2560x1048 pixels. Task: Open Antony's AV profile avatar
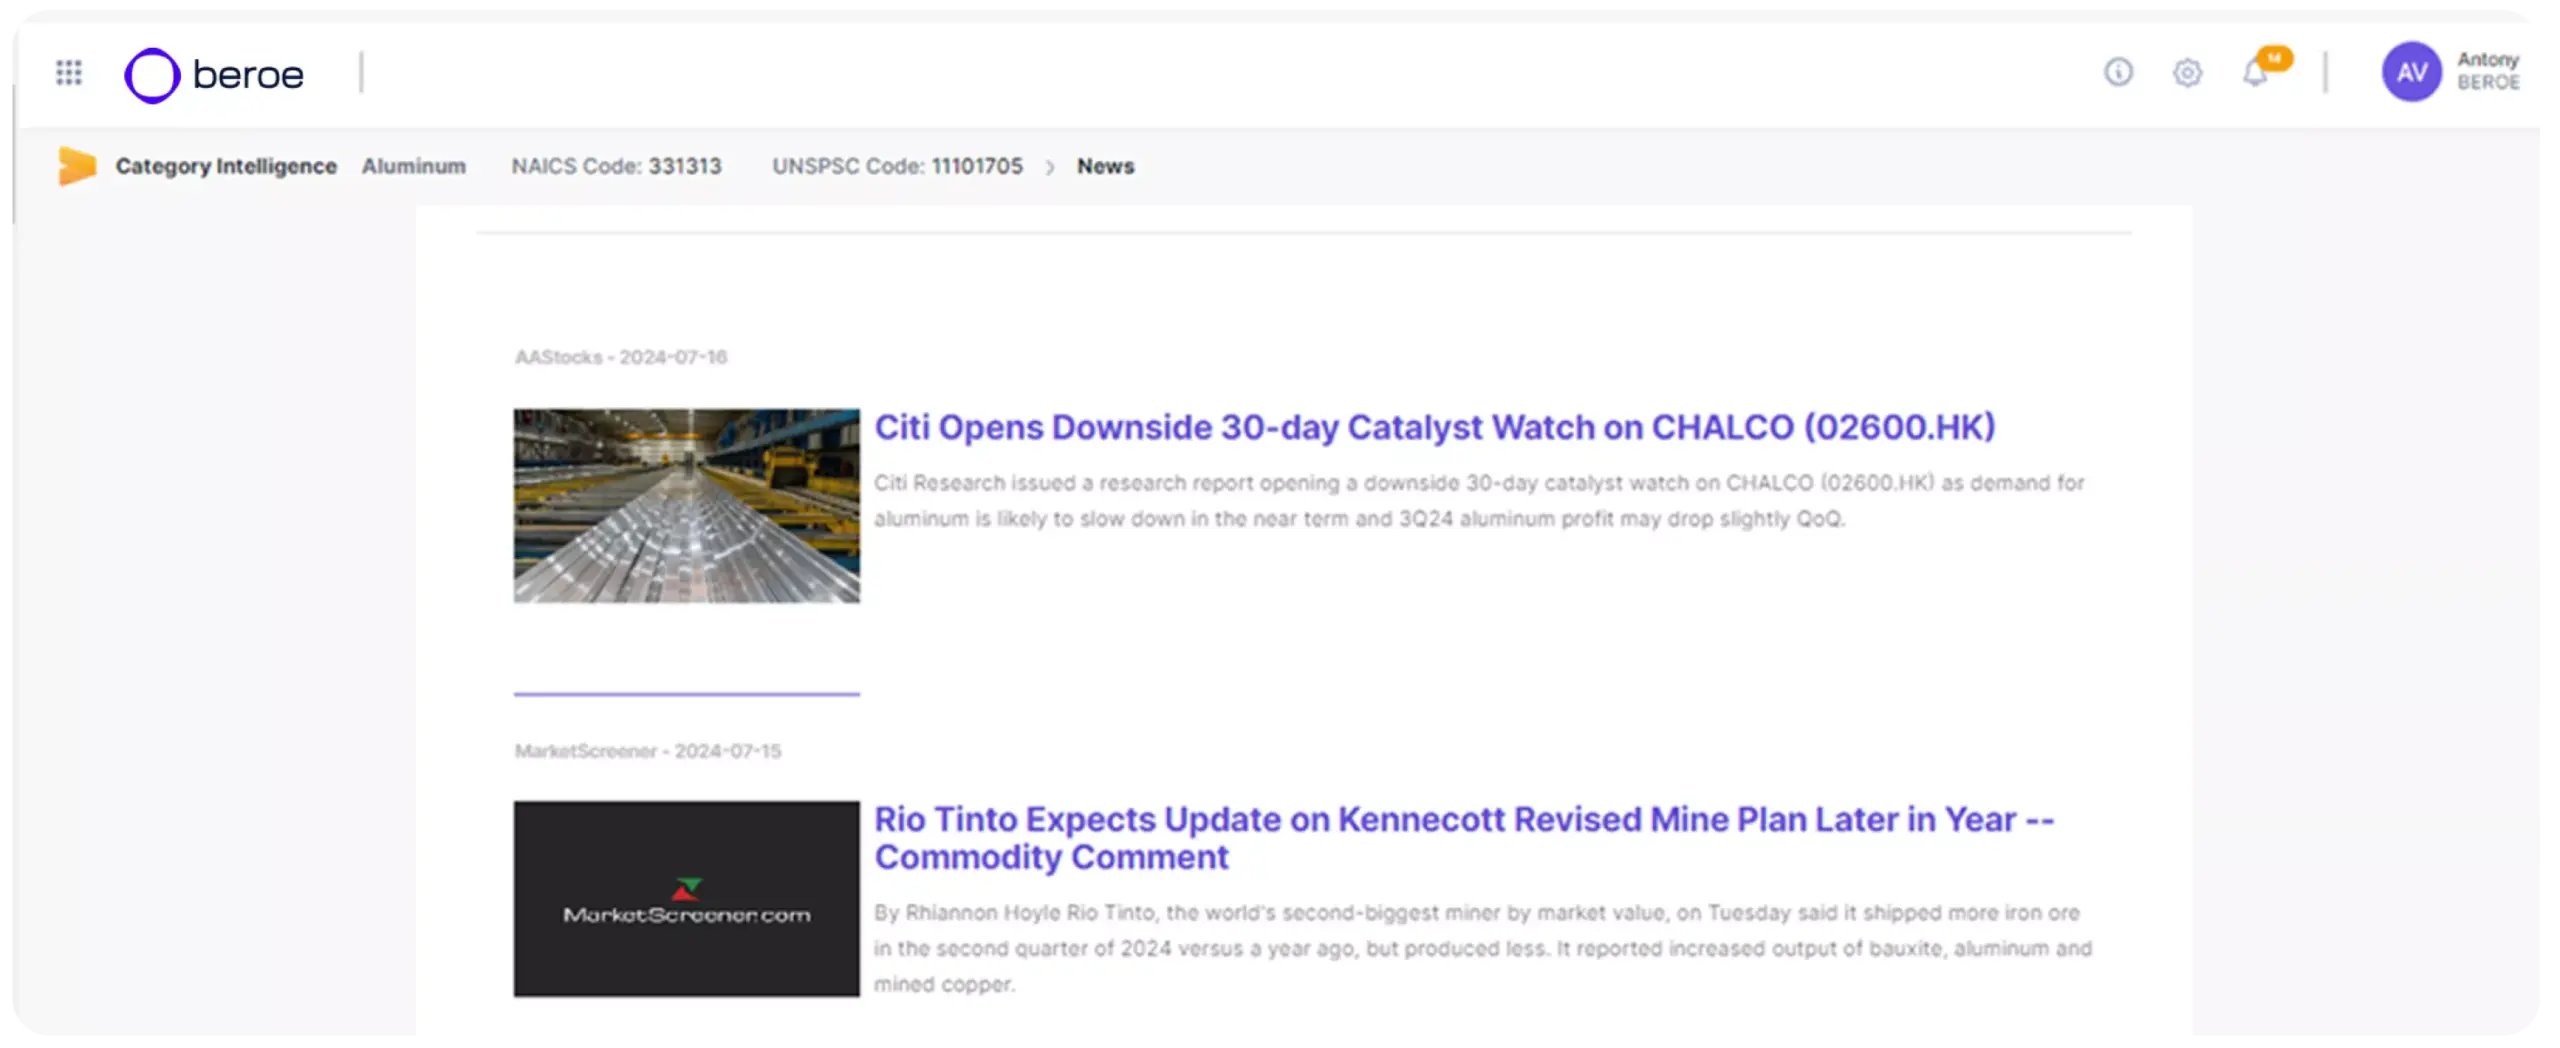2412,72
